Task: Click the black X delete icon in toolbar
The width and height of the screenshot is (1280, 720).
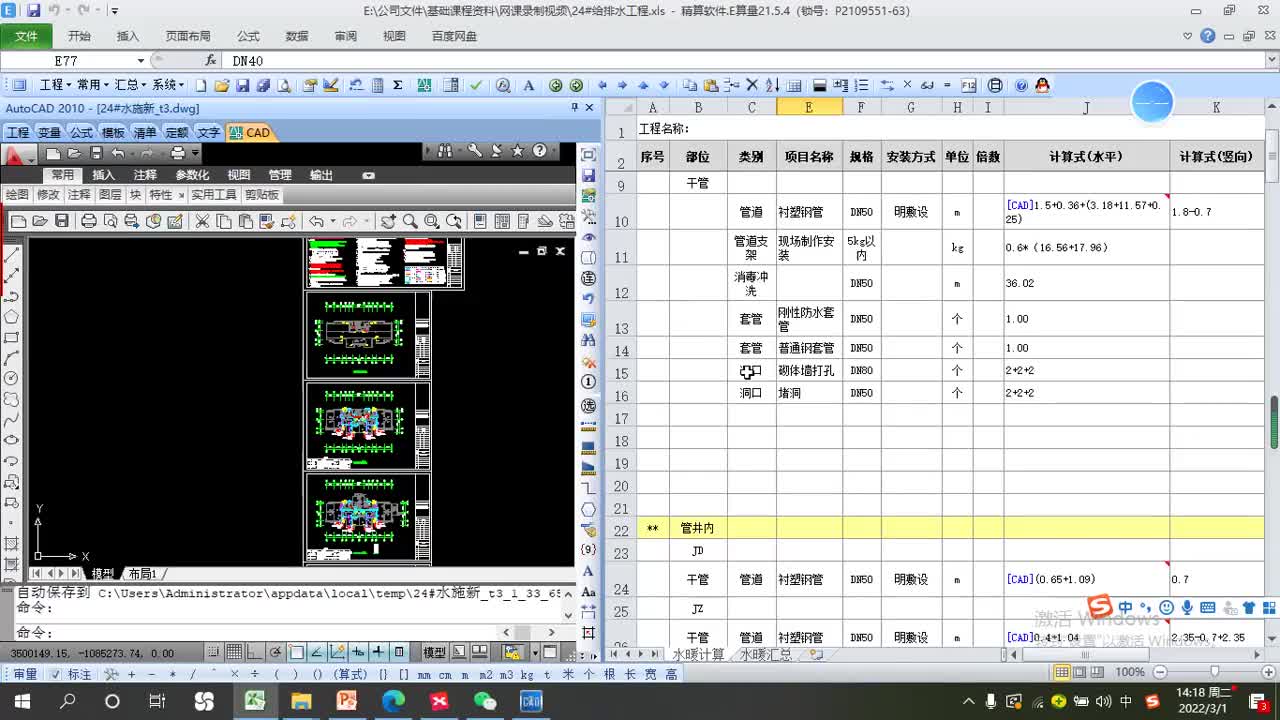Action: pyautogui.click(x=751, y=86)
